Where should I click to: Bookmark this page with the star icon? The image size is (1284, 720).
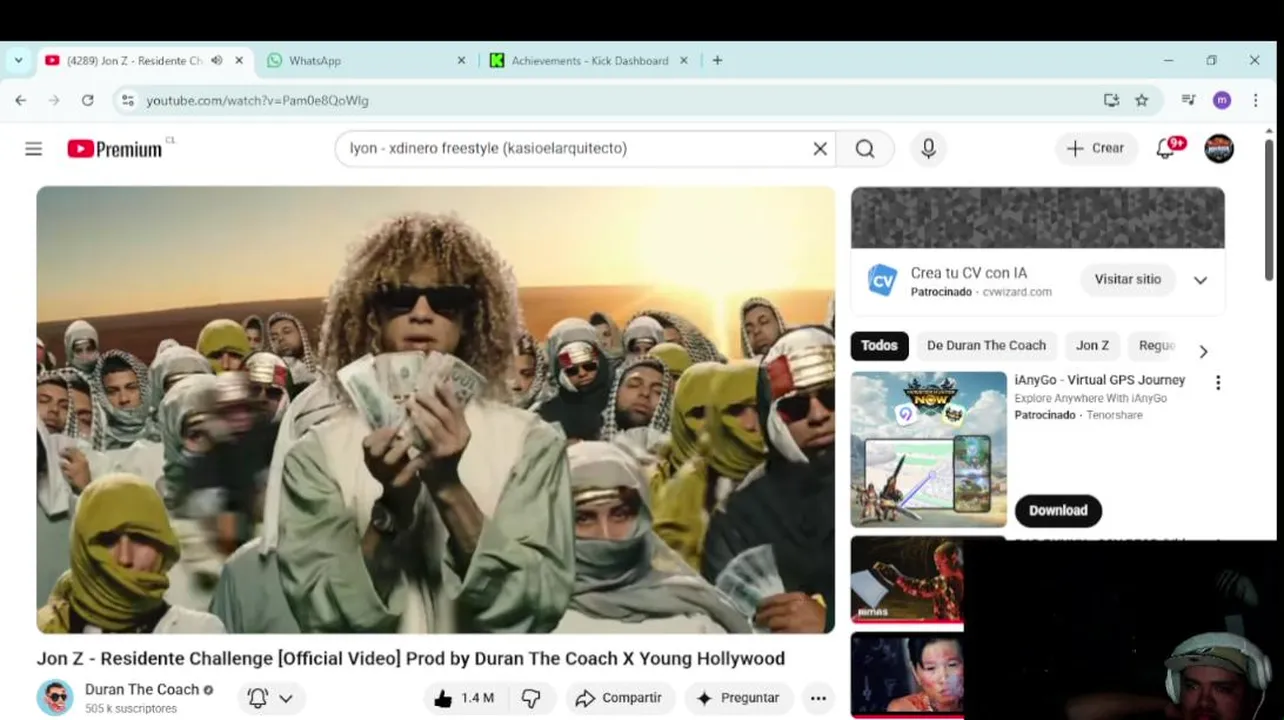[x=1142, y=100]
